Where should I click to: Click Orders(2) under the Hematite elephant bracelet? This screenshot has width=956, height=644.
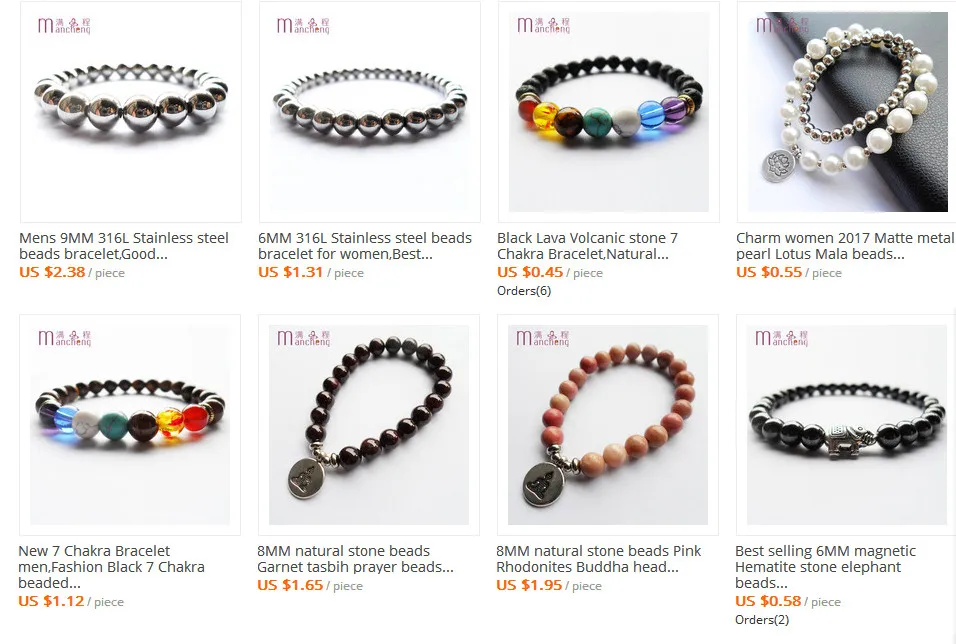coord(762,620)
